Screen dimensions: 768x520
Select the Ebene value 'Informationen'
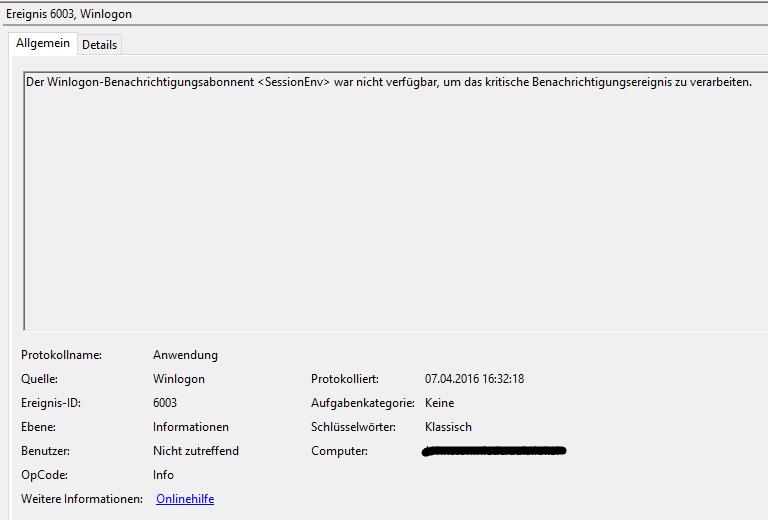click(191, 427)
